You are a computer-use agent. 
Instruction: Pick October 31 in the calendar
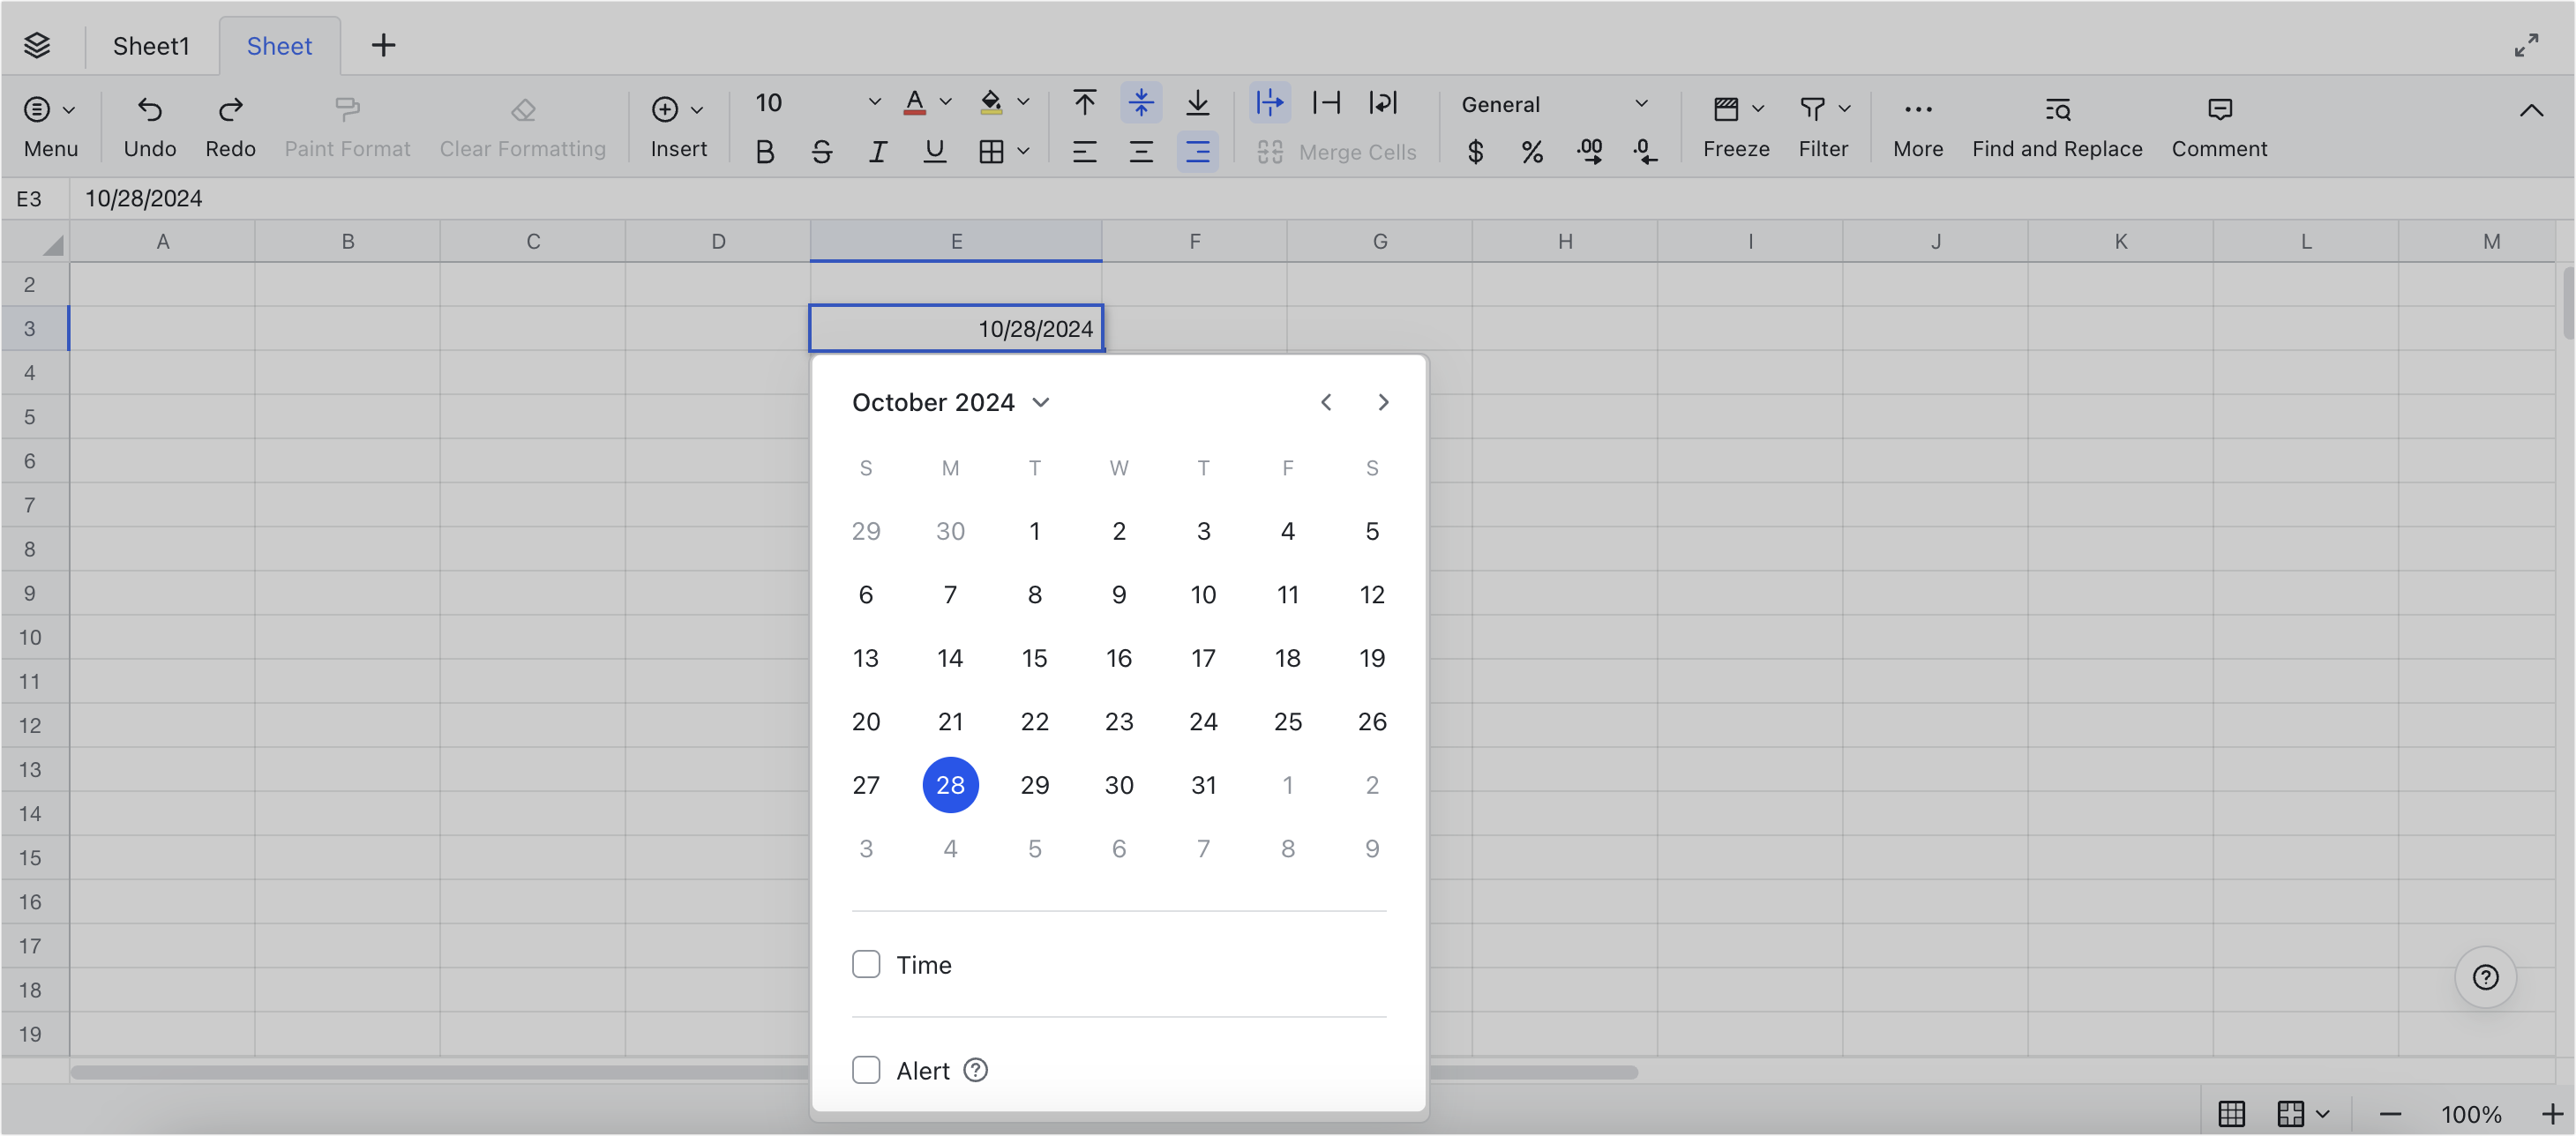[x=1203, y=785]
